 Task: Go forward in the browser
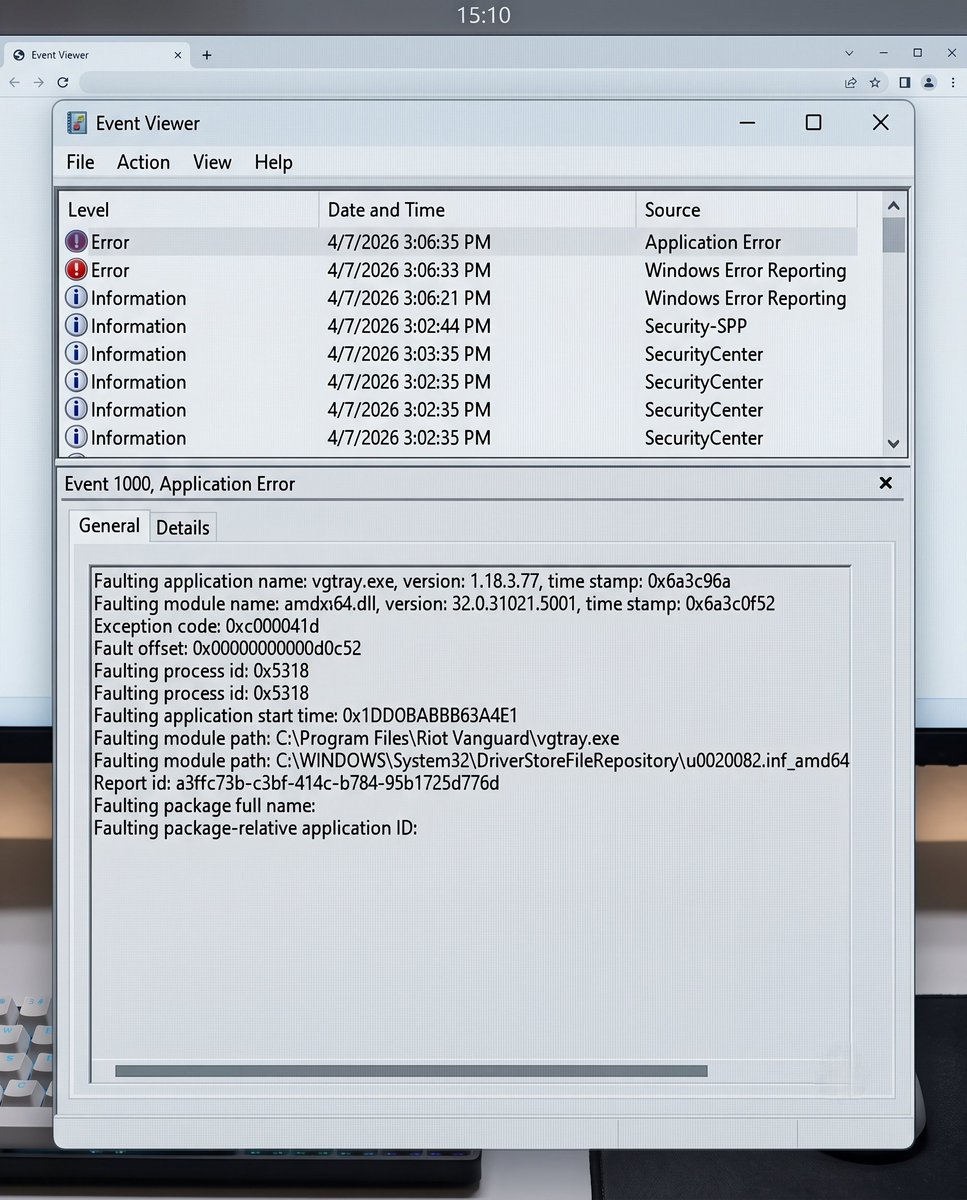38,83
